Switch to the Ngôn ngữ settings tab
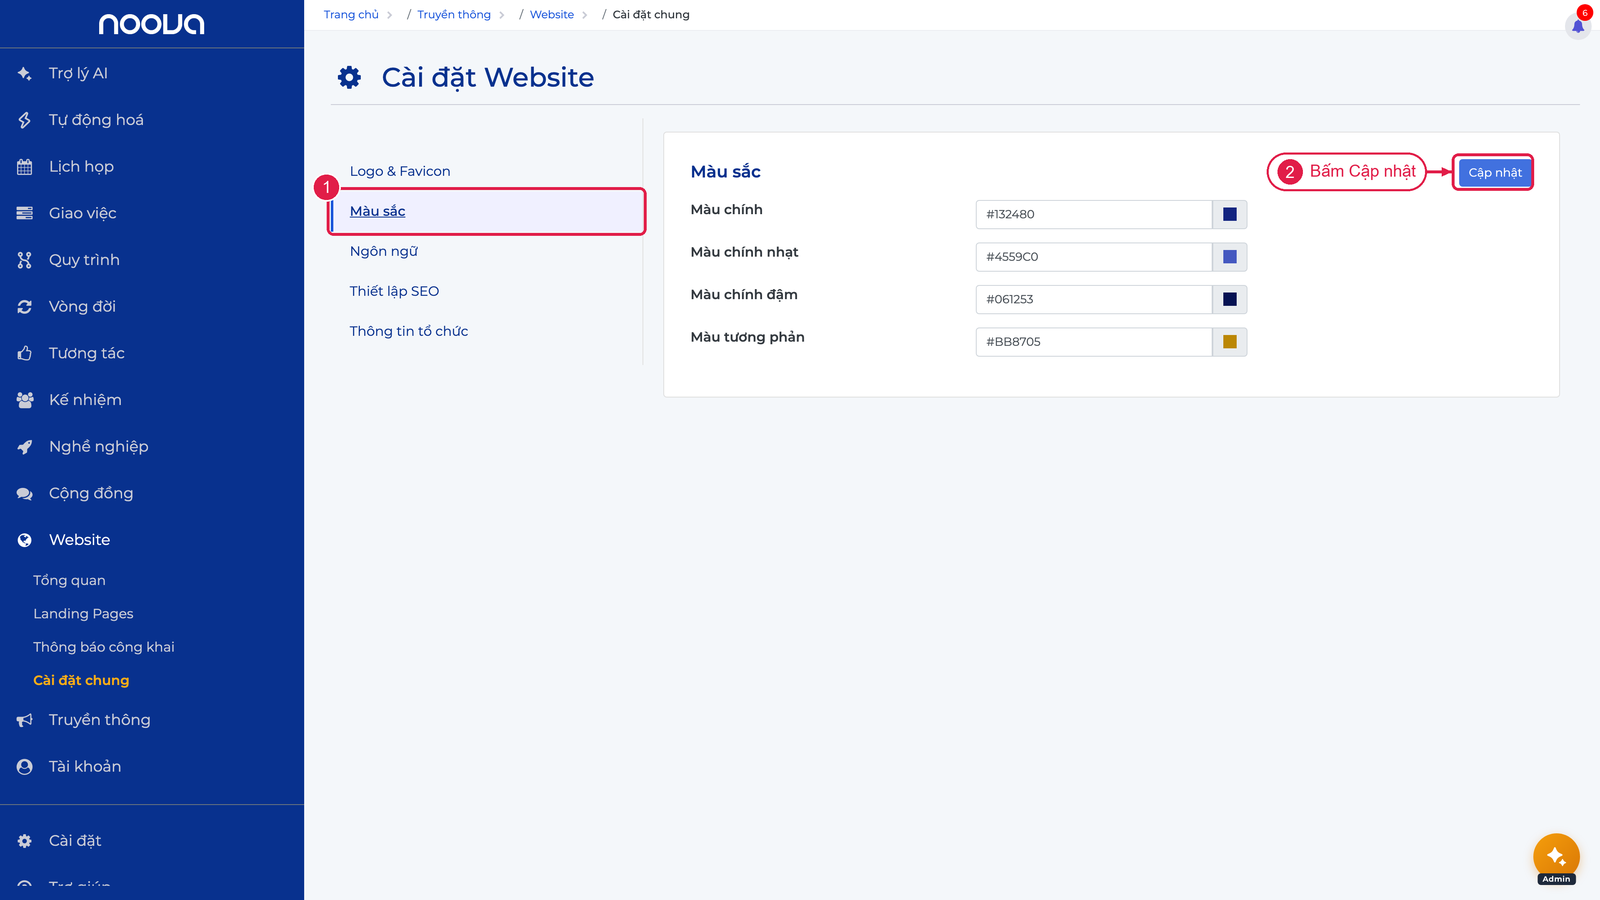 click(384, 251)
